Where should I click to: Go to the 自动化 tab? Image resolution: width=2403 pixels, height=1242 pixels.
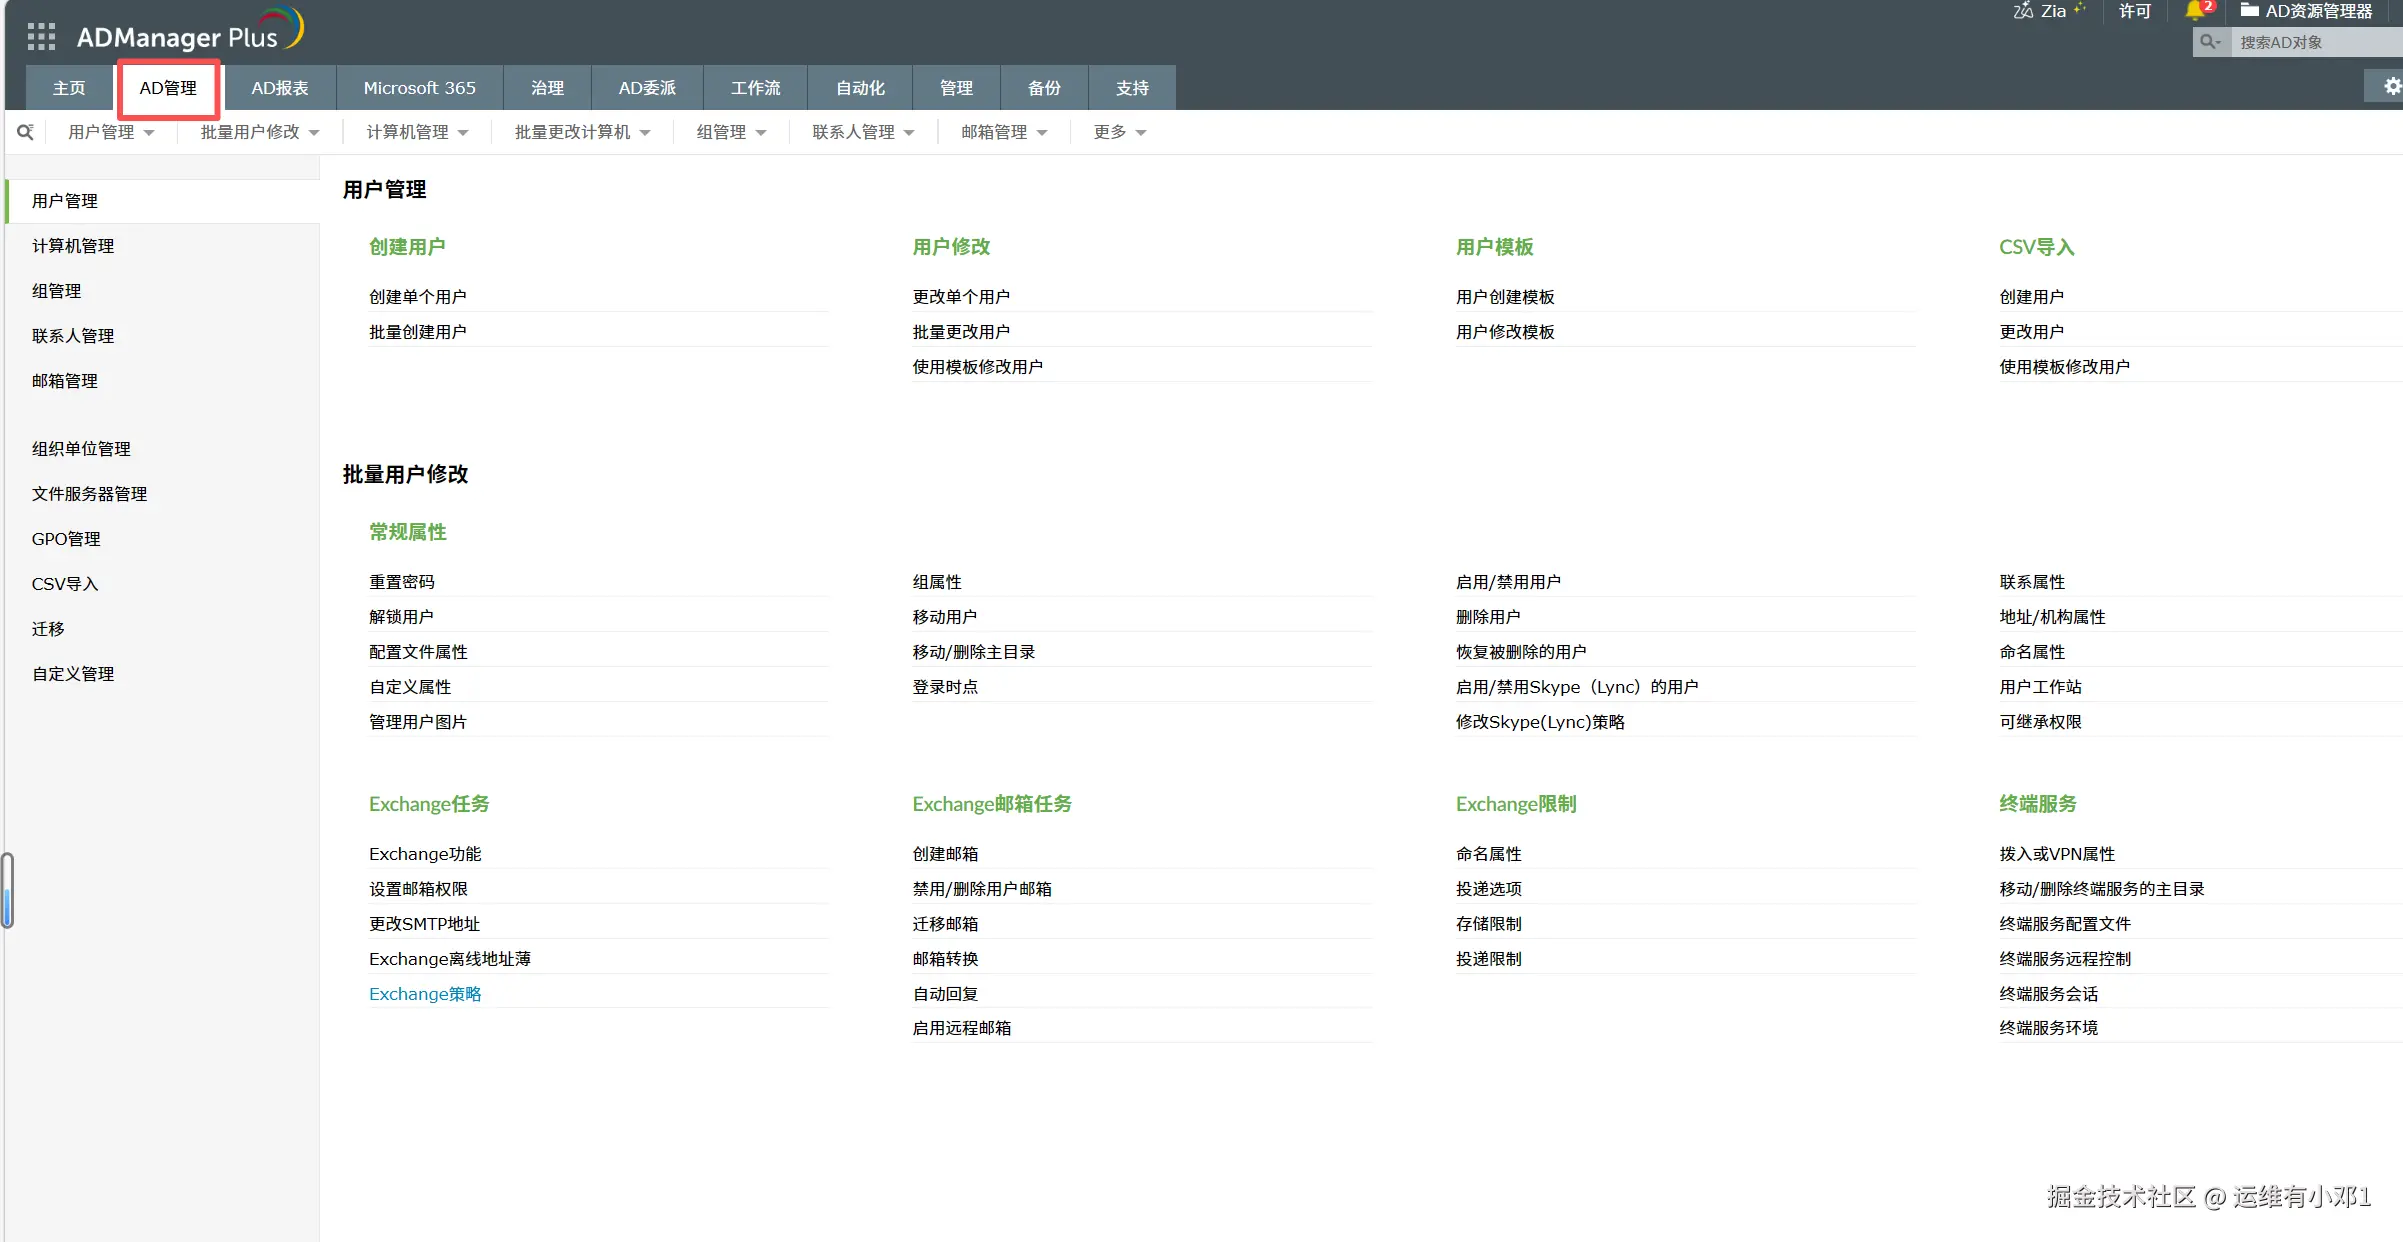click(860, 88)
